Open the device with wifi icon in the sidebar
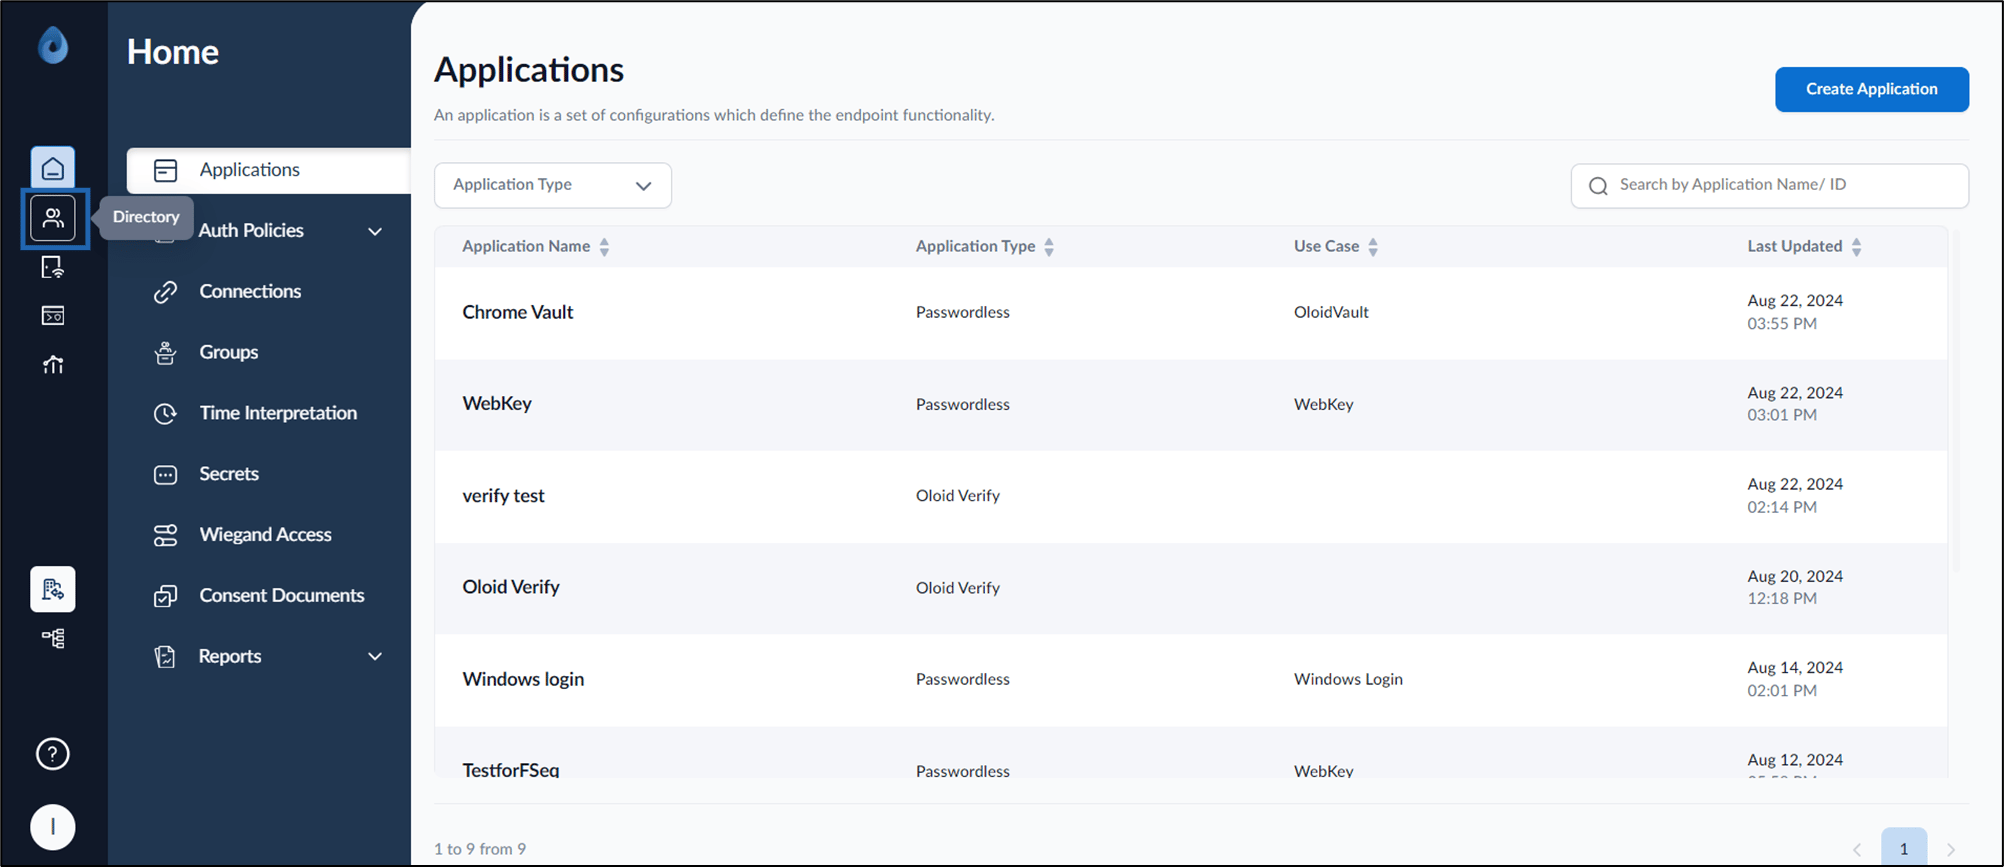This screenshot has width=2004, height=867. pyautogui.click(x=53, y=267)
